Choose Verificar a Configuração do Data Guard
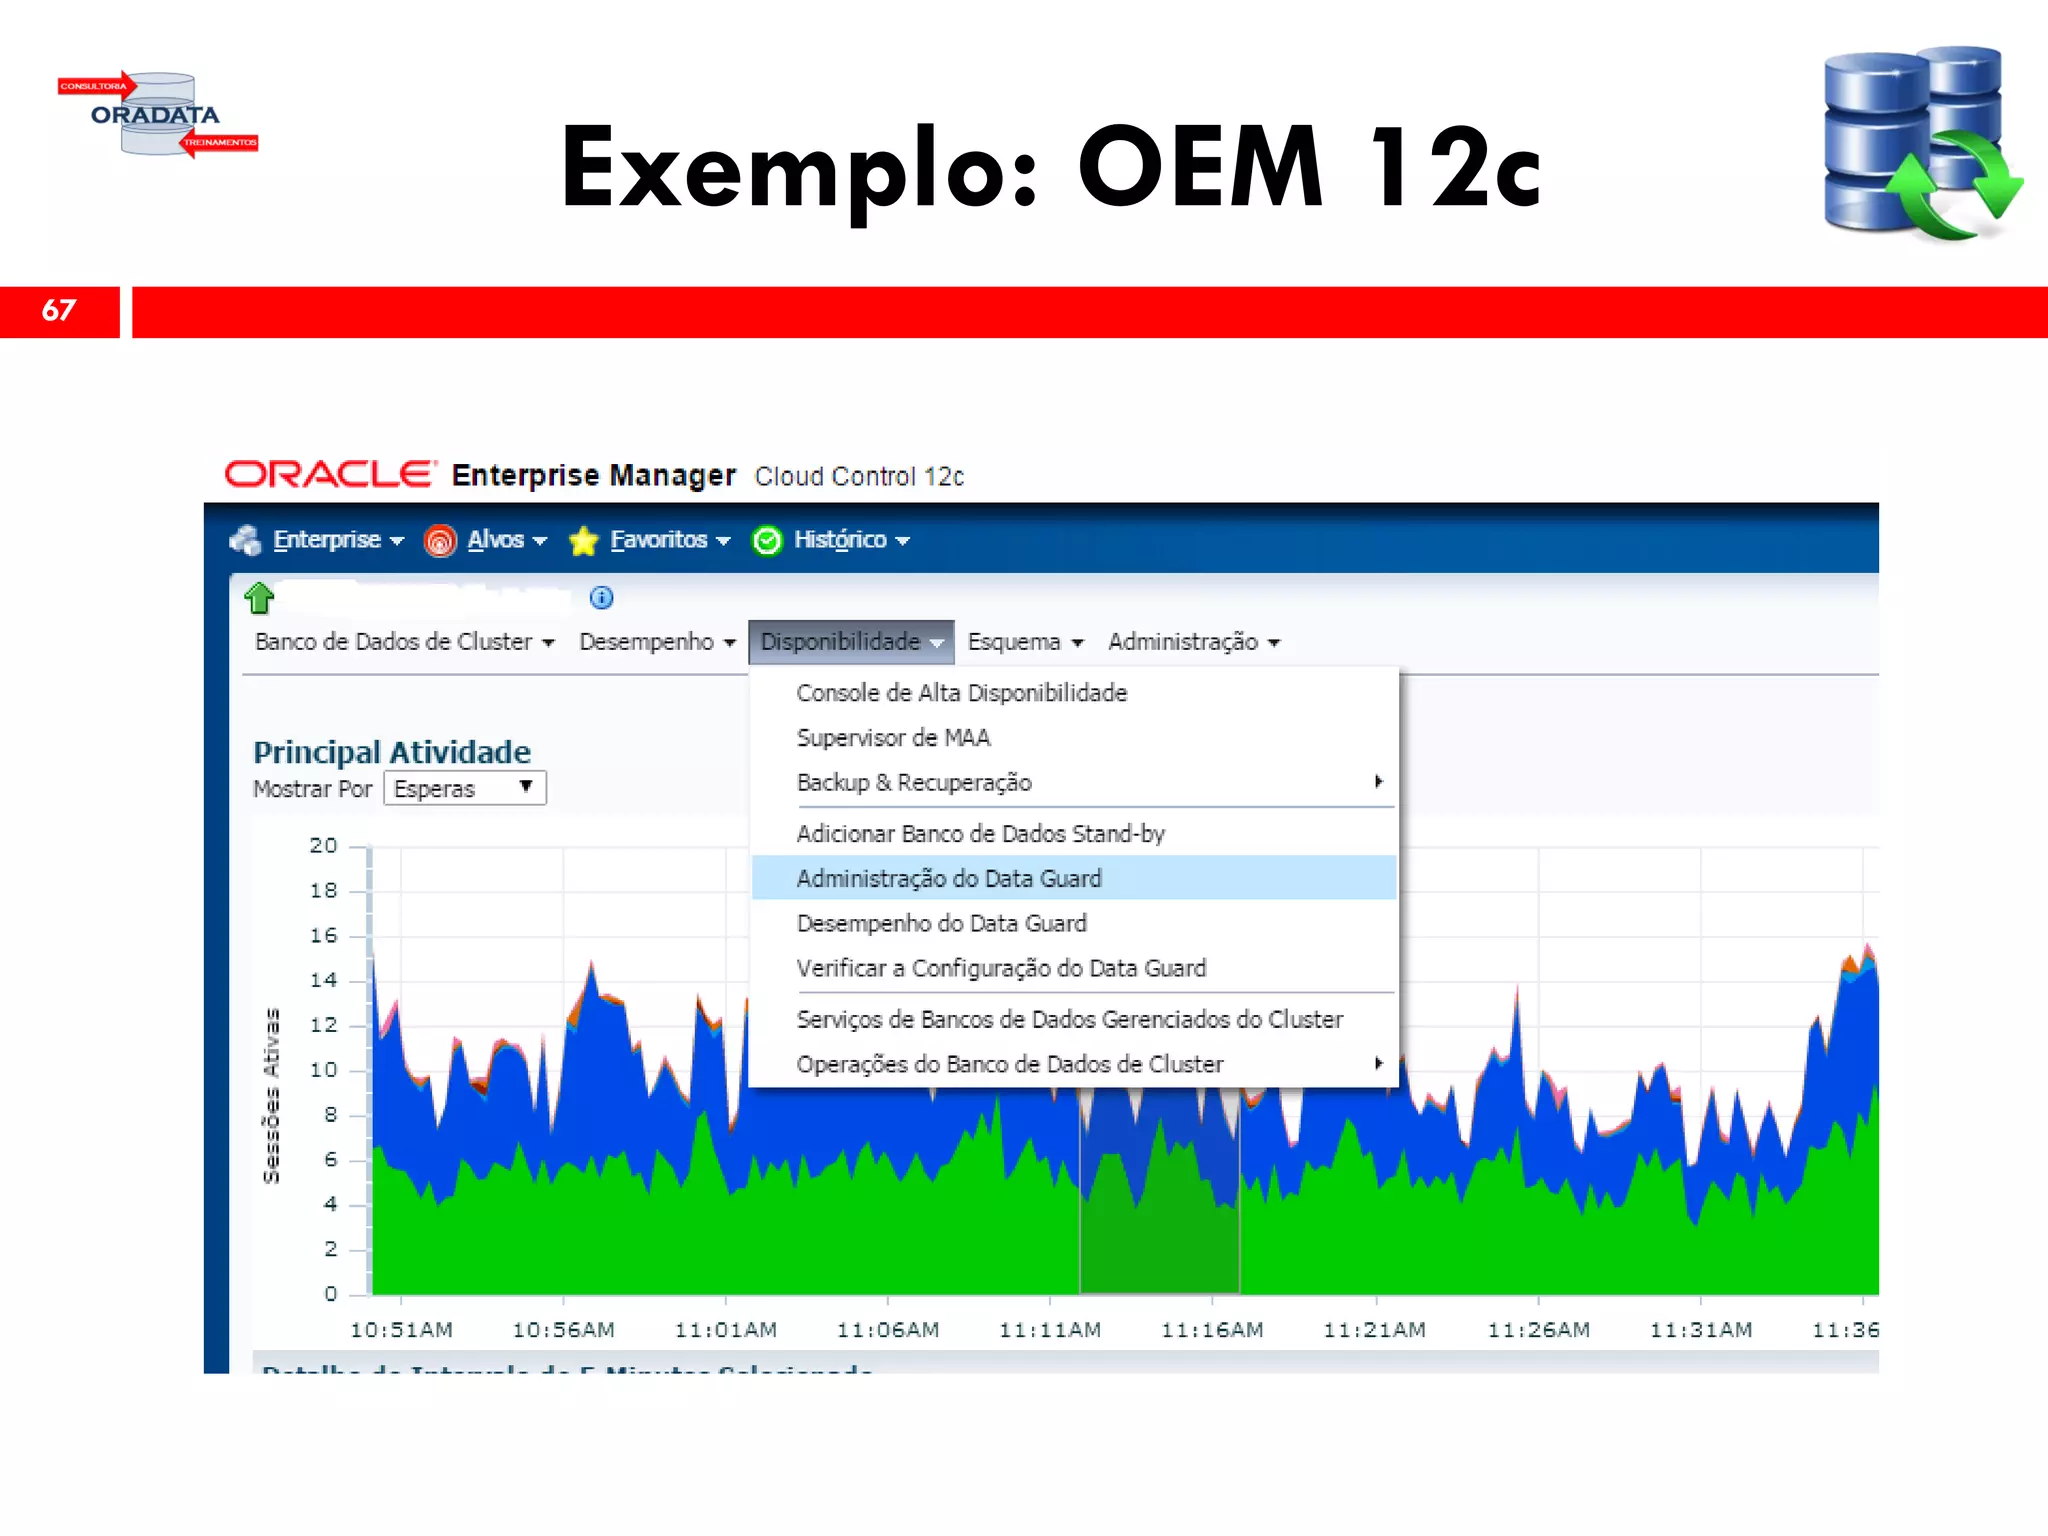2048x1536 pixels. 1073,968
